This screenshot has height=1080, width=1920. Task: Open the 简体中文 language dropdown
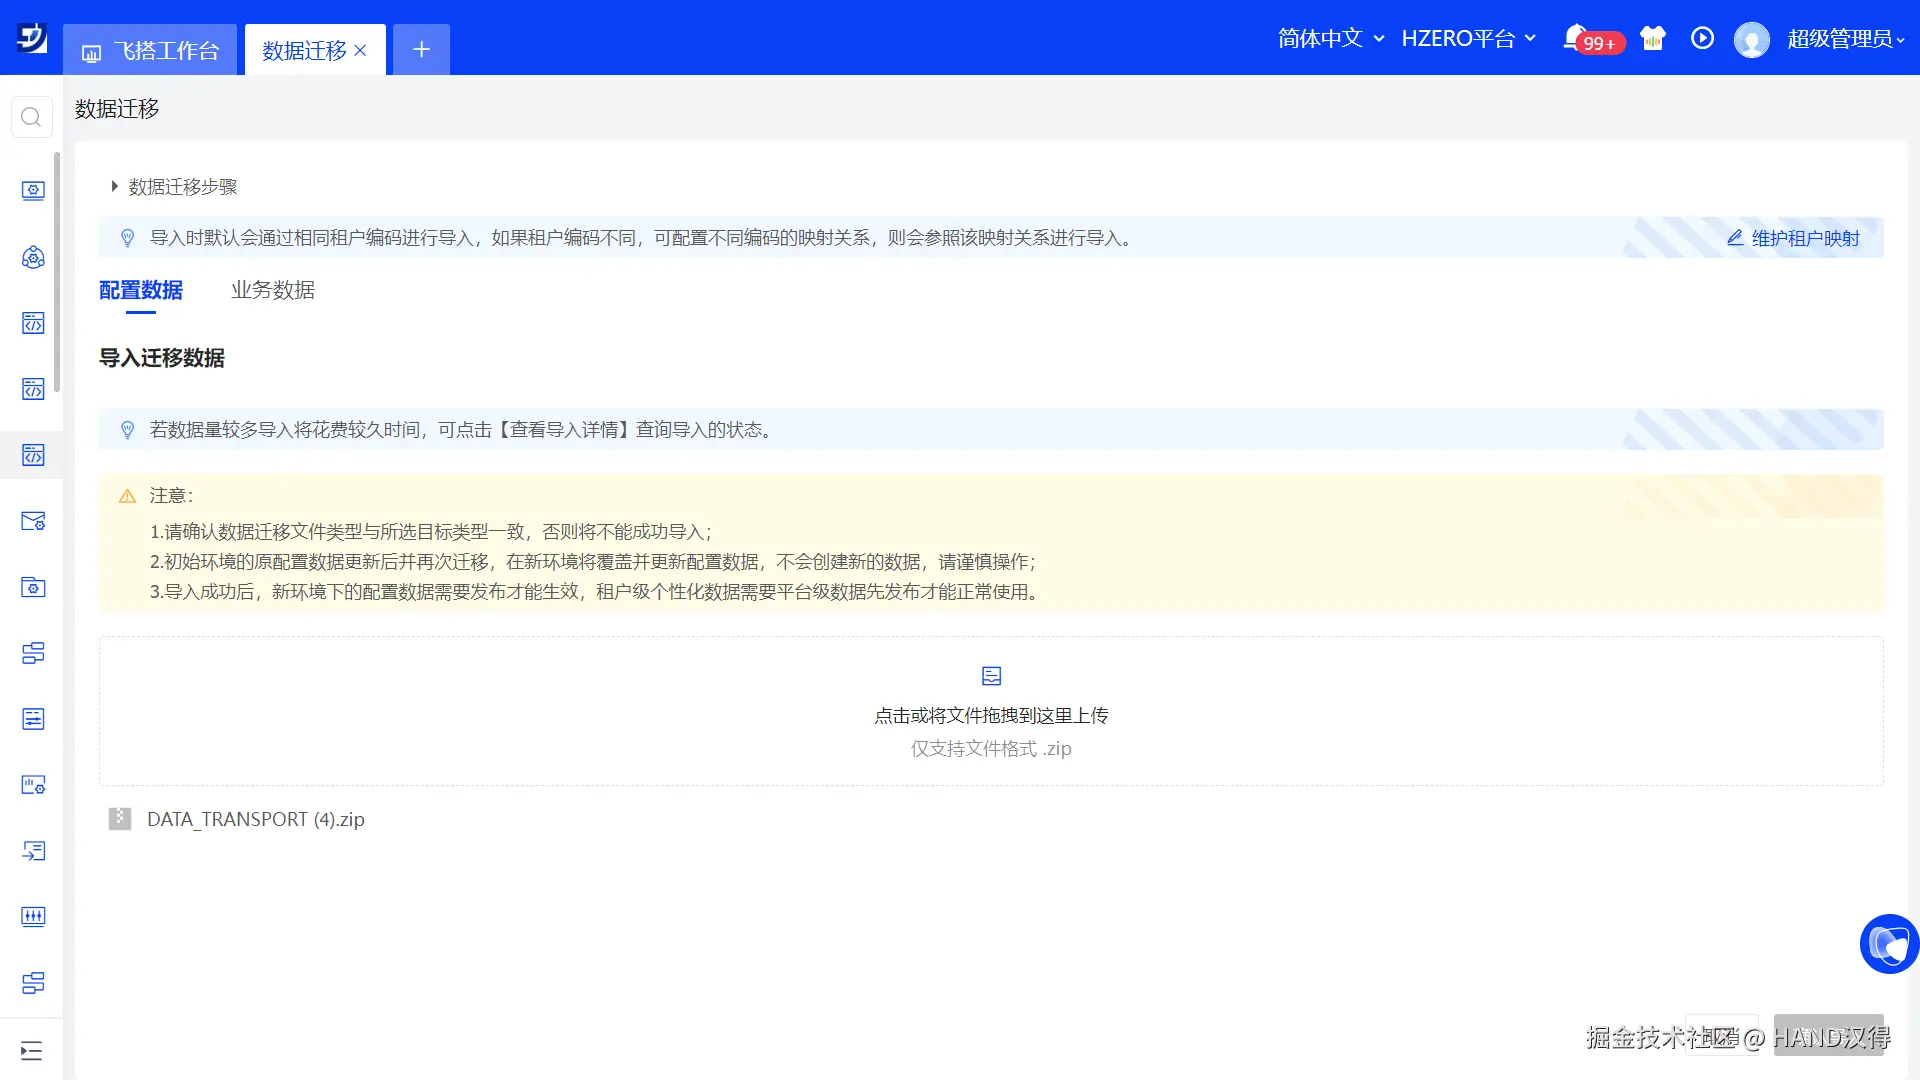click(x=1330, y=38)
